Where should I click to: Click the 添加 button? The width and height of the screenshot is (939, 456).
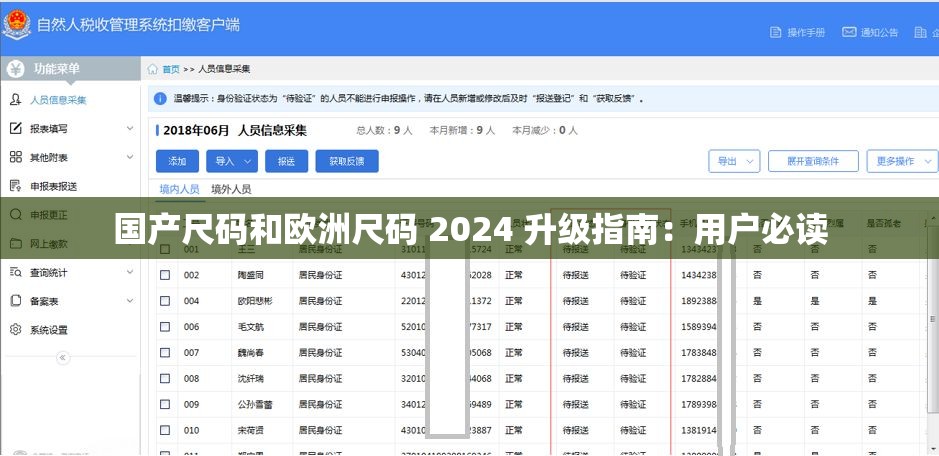[x=177, y=161]
